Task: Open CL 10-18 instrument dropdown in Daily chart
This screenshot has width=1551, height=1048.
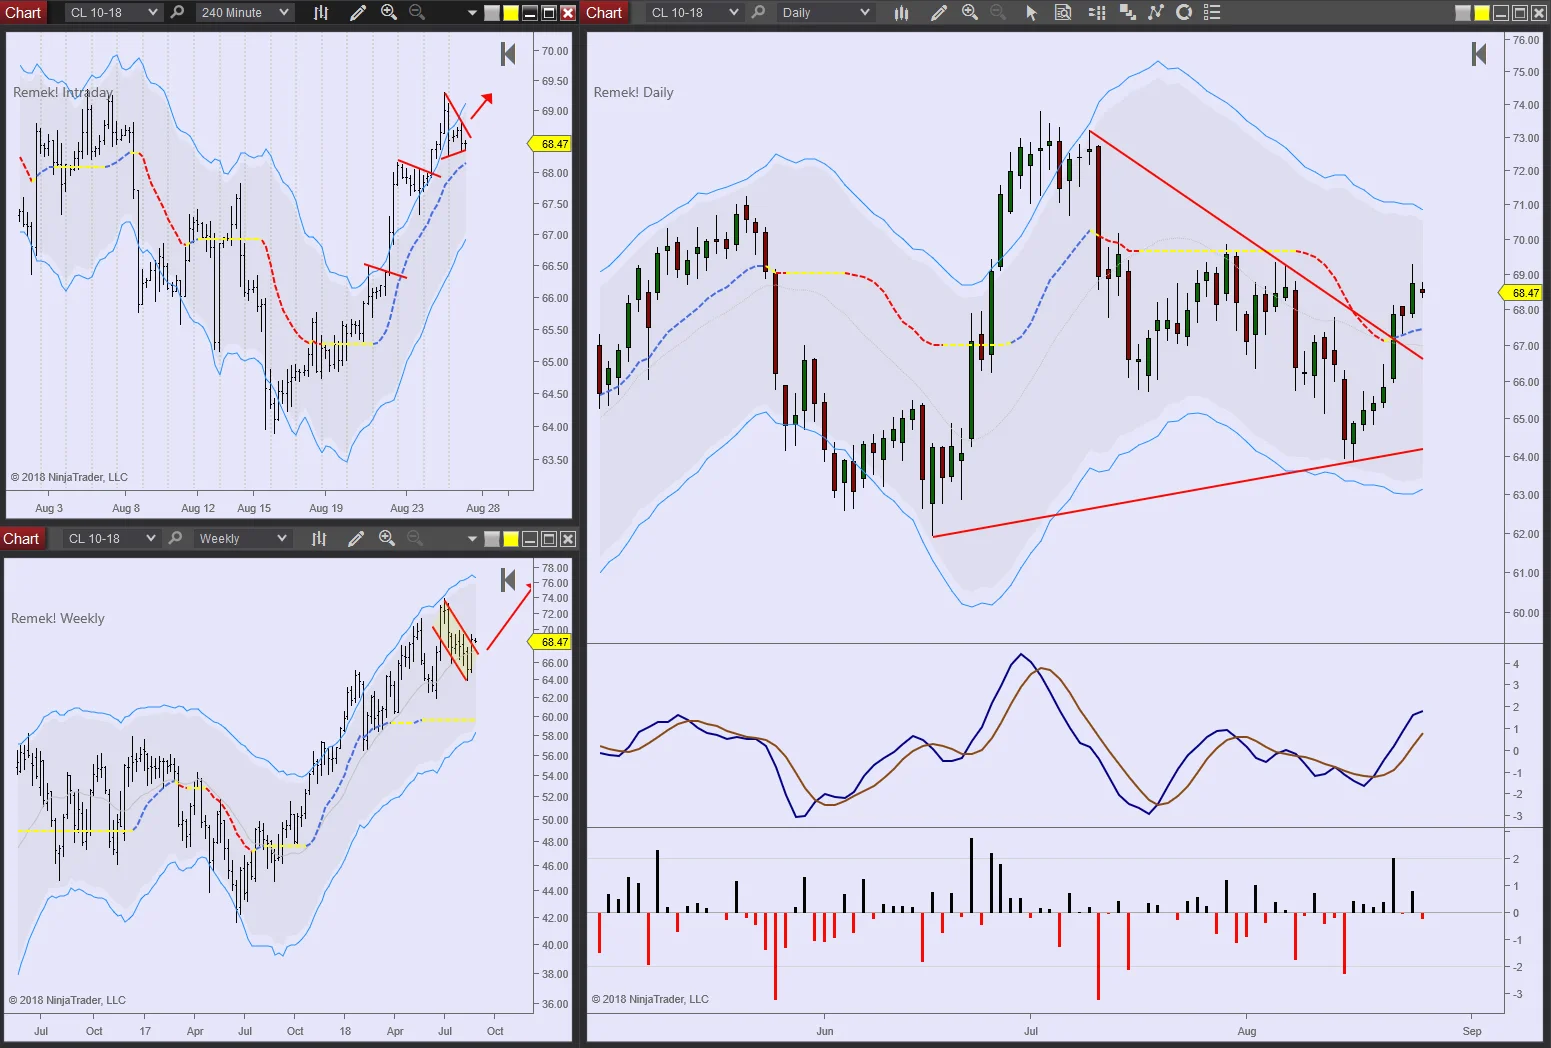Action: tap(695, 13)
